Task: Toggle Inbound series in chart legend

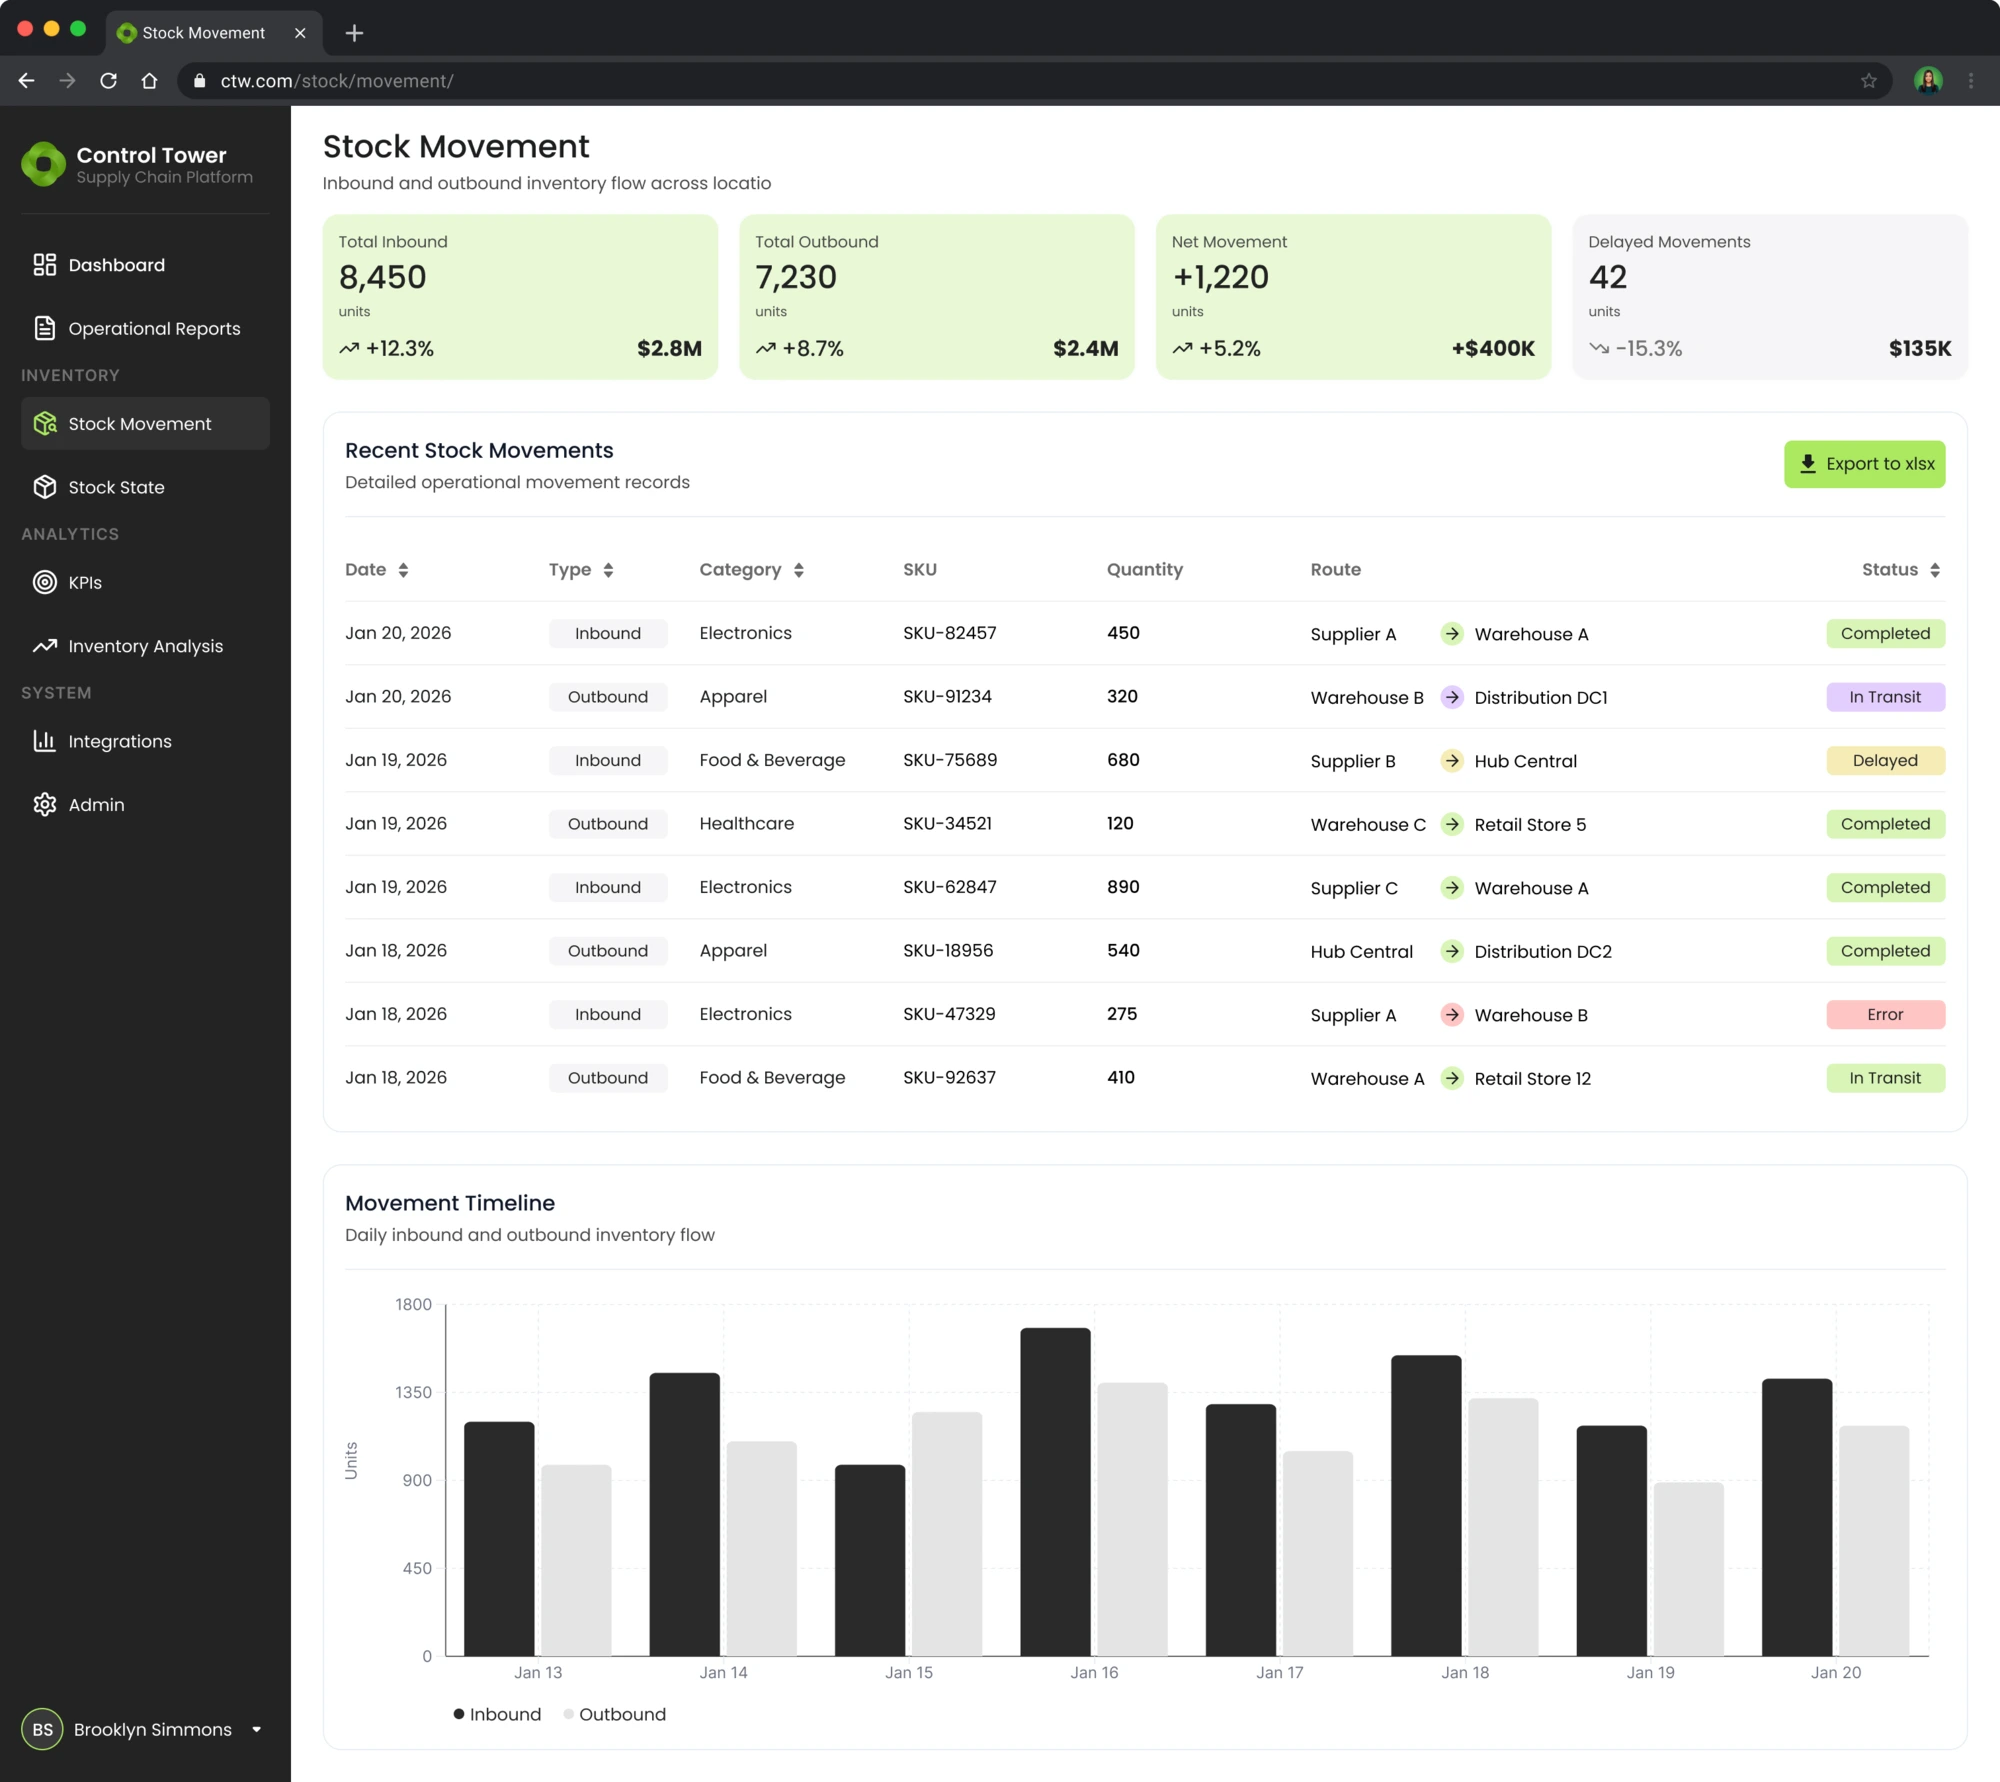Action: [x=497, y=1714]
